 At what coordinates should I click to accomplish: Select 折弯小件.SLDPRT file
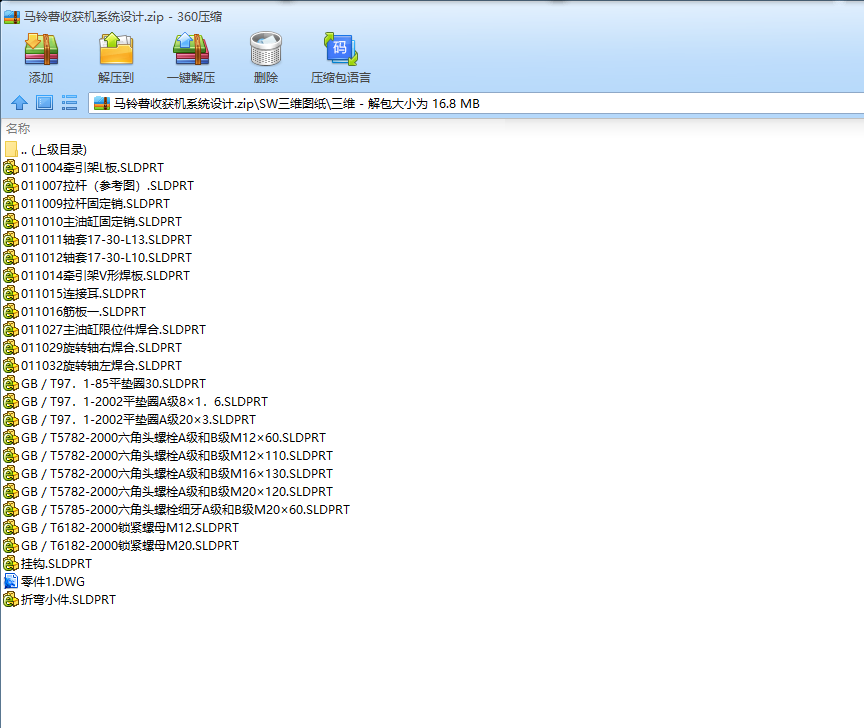pos(60,600)
